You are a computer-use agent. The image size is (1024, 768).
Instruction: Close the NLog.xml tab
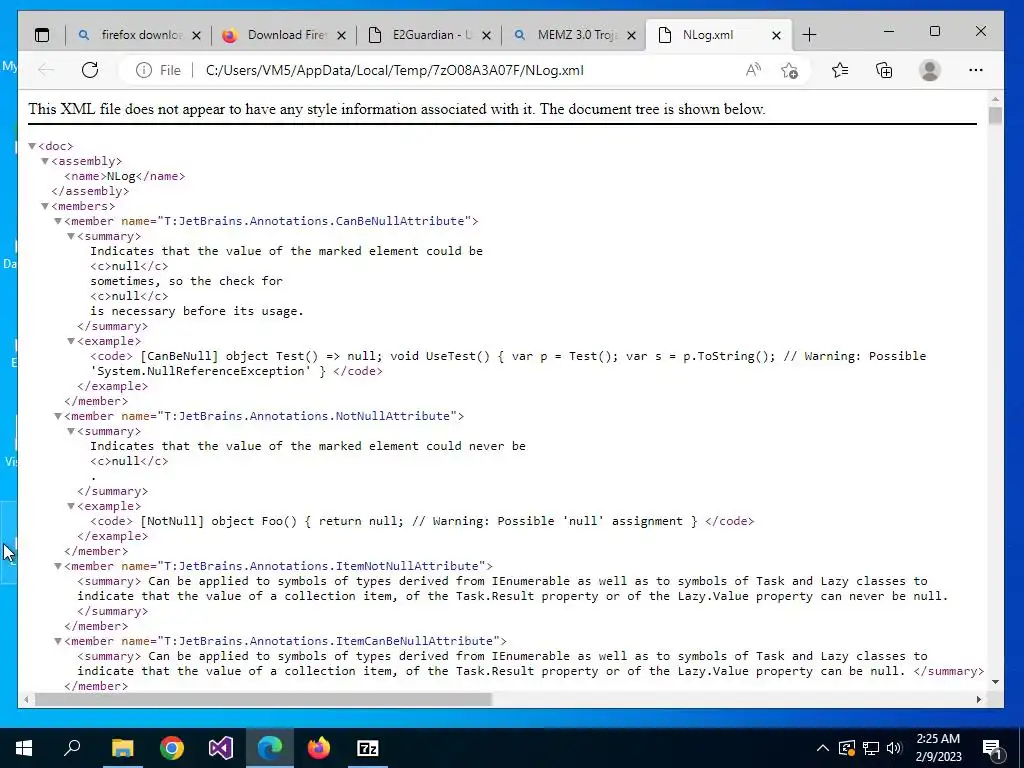(776, 36)
